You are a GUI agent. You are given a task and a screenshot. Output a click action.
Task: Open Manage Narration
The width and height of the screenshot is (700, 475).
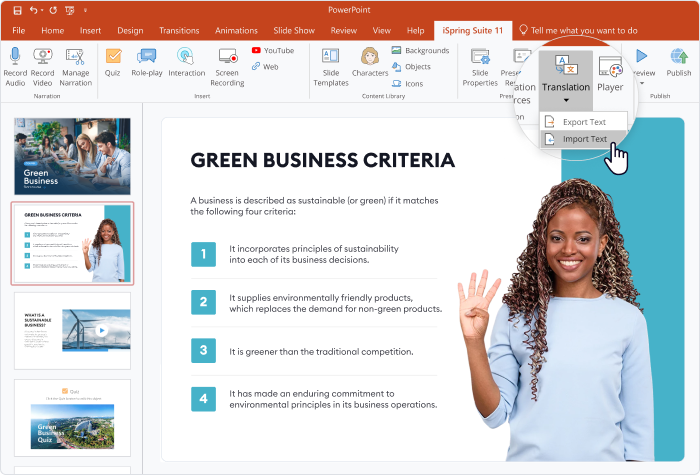click(x=75, y=67)
